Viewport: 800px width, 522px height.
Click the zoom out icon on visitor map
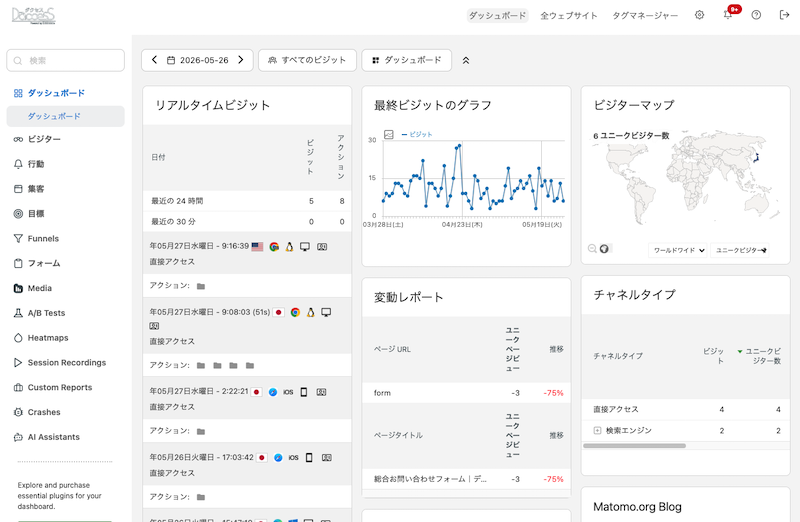(x=592, y=248)
